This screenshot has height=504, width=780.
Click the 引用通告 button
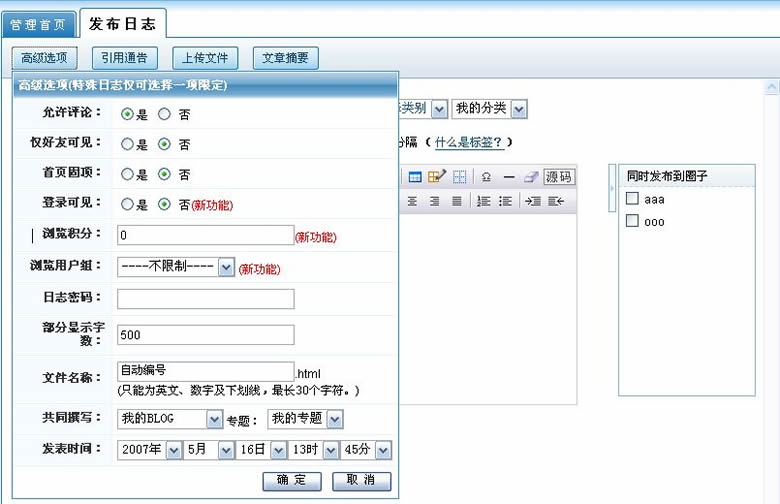tap(124, 58)
